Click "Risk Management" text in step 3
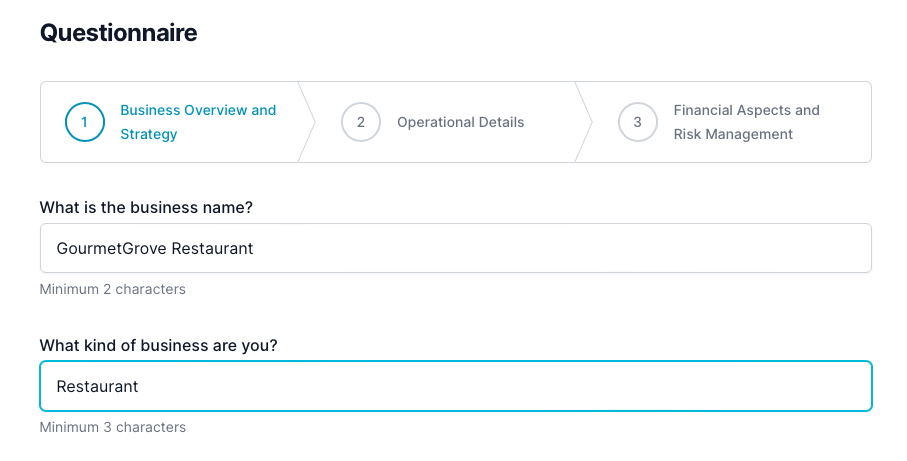The width and height of the screenshot is (907, 461). [x=733, y=134]
